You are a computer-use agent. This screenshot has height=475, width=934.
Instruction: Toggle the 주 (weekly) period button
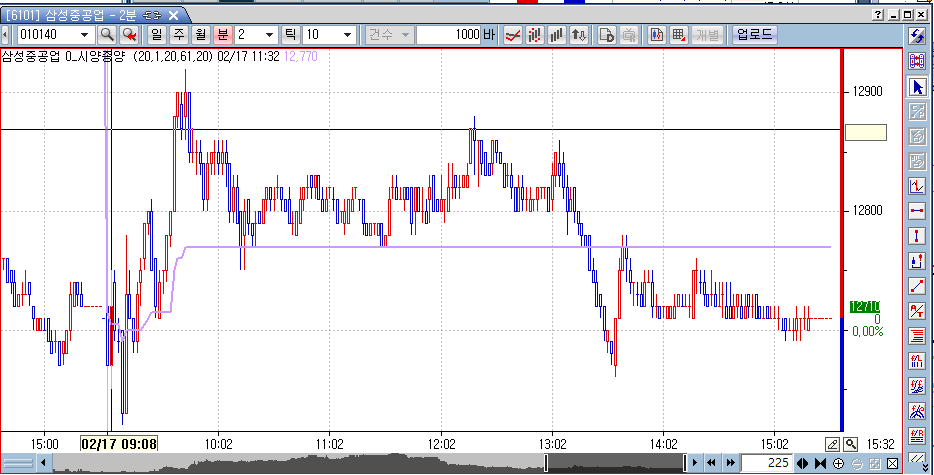point(179,35)
